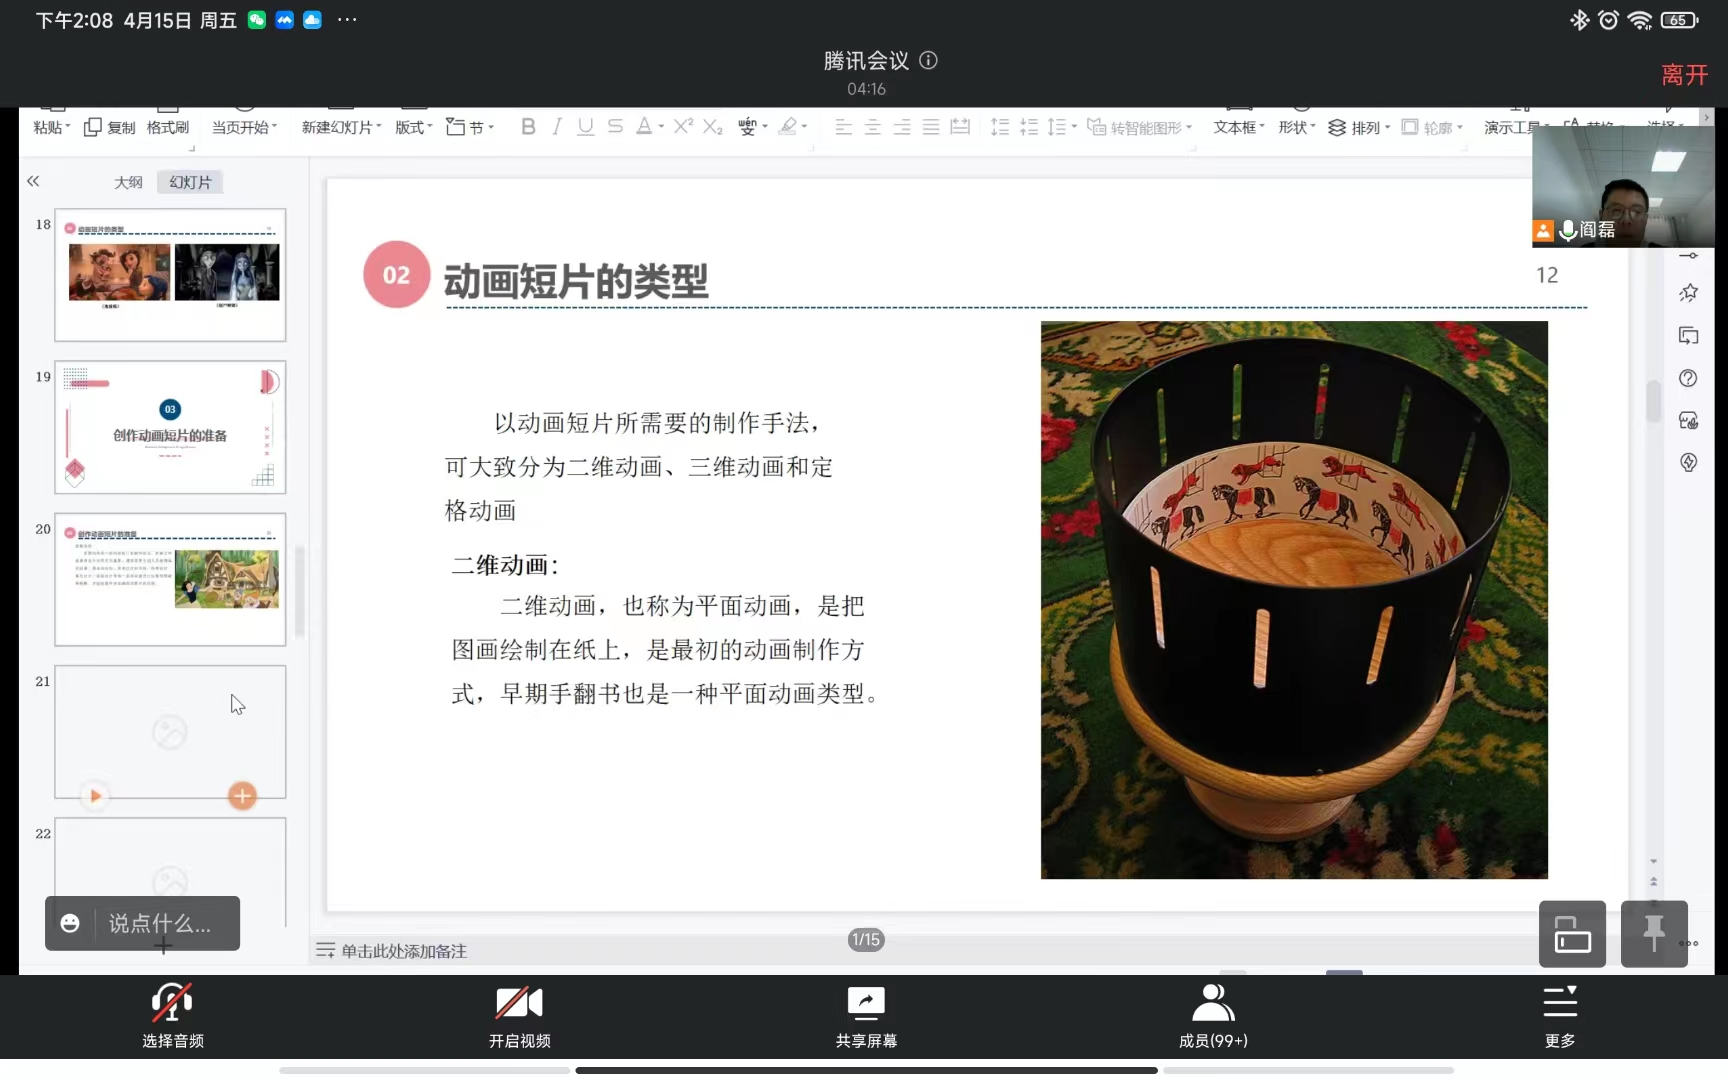Open the members list icon
The image size is (1728, 1080).
coord(1213,1003)
